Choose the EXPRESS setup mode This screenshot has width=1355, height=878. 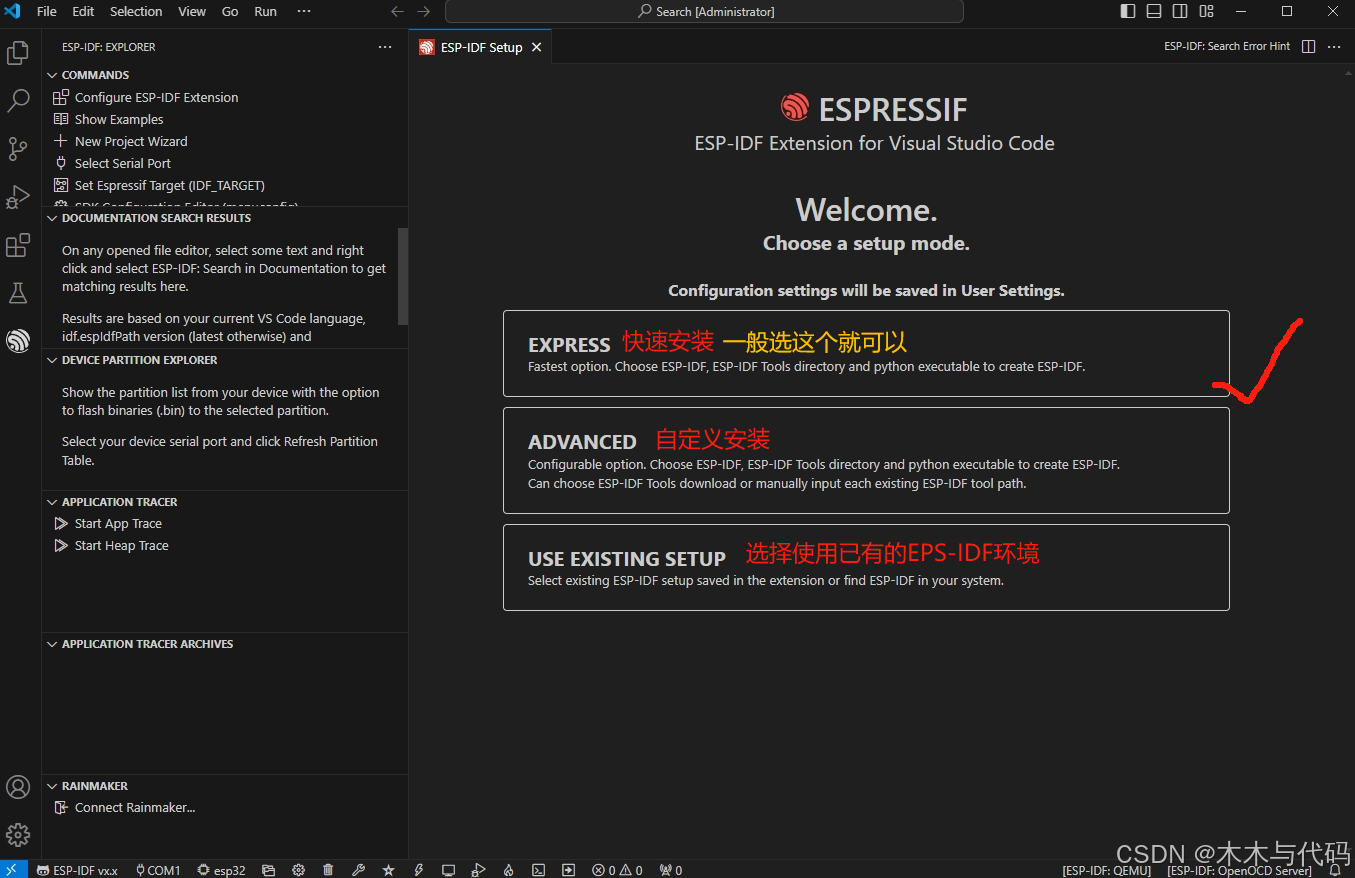point(866,353)
